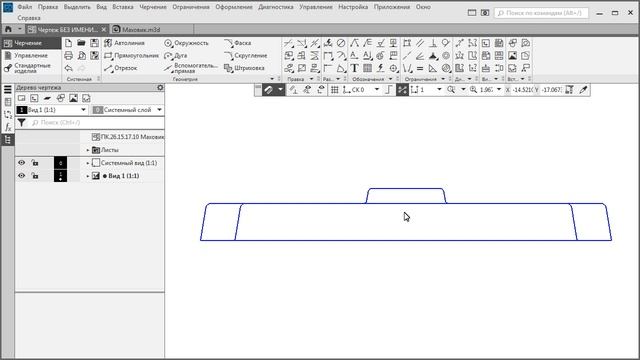Click the perpendicular constraint icon
Image resolution: width=640 pixels, height=360 pixels.
[x=433, y=43]
